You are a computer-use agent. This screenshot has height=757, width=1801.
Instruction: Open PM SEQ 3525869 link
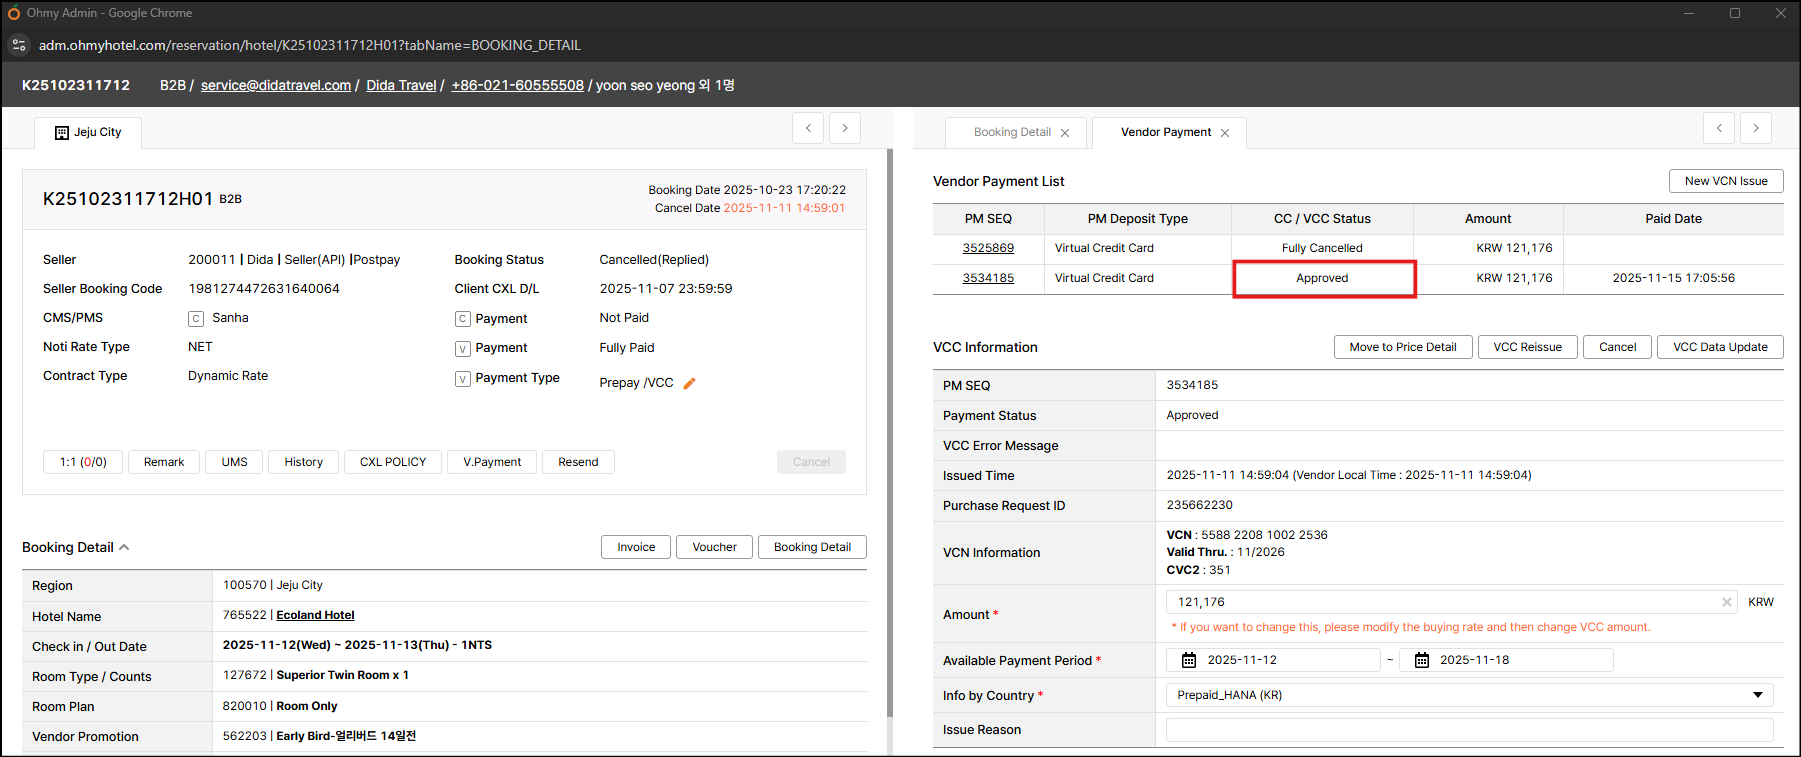pyautogui.click(x=988, y=248)
